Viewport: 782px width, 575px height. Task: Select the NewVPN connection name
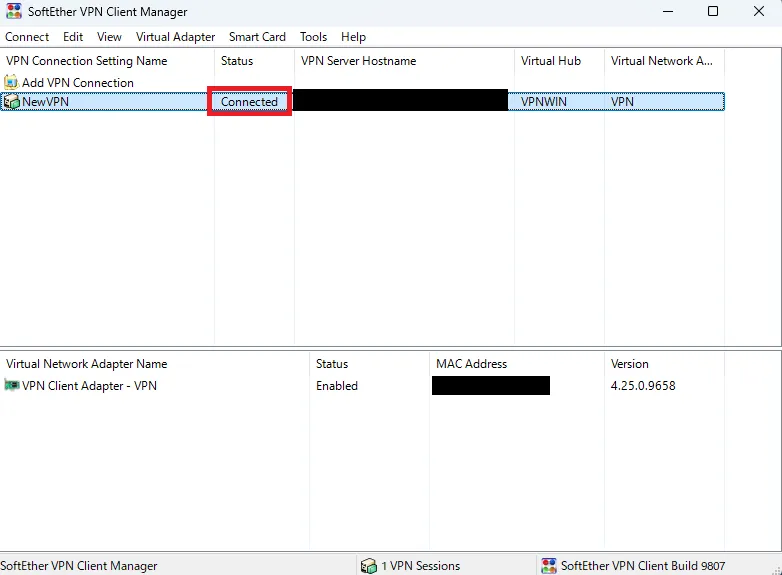coord(45,102)
